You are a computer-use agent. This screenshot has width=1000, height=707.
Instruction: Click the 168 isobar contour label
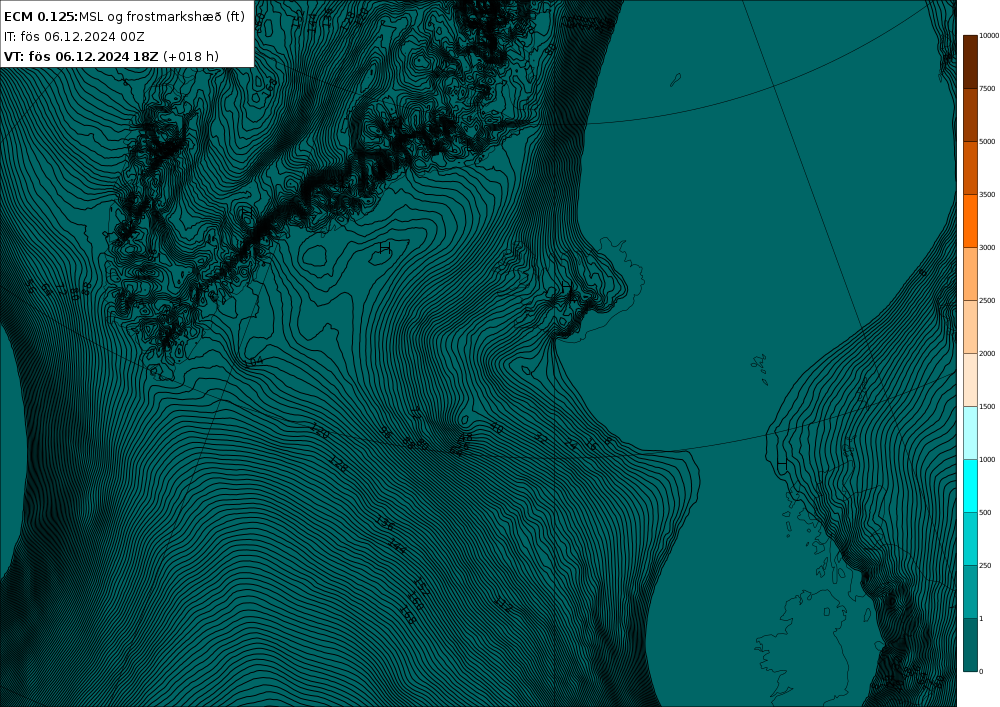(408, 615)
